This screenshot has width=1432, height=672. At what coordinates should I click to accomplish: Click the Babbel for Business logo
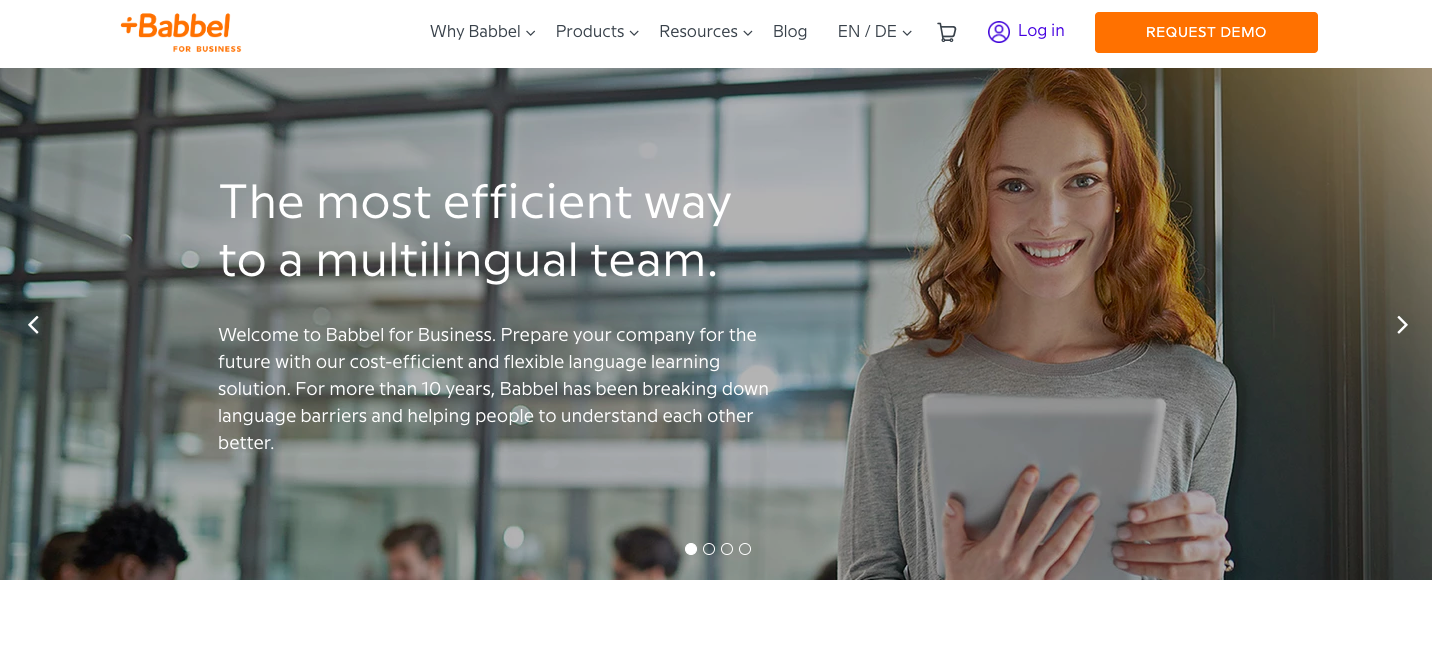click(x=181, y=32)
